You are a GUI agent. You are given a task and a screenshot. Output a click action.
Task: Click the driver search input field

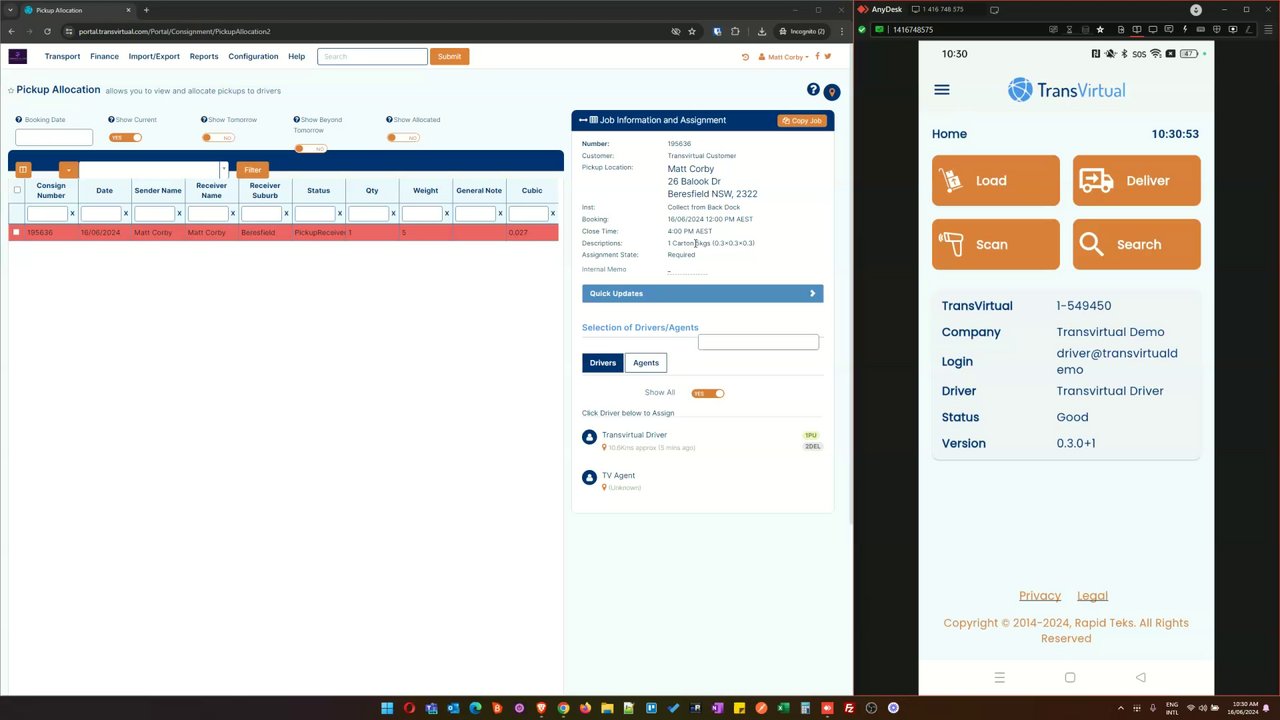click(758, 342)
